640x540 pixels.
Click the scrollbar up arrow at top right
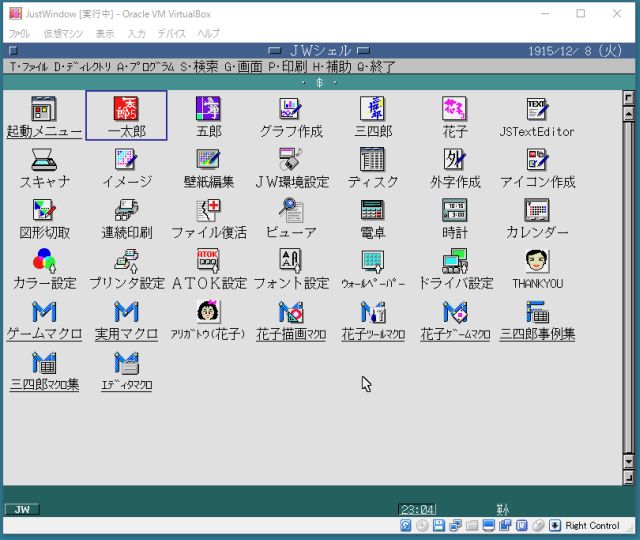pos(628,99)
